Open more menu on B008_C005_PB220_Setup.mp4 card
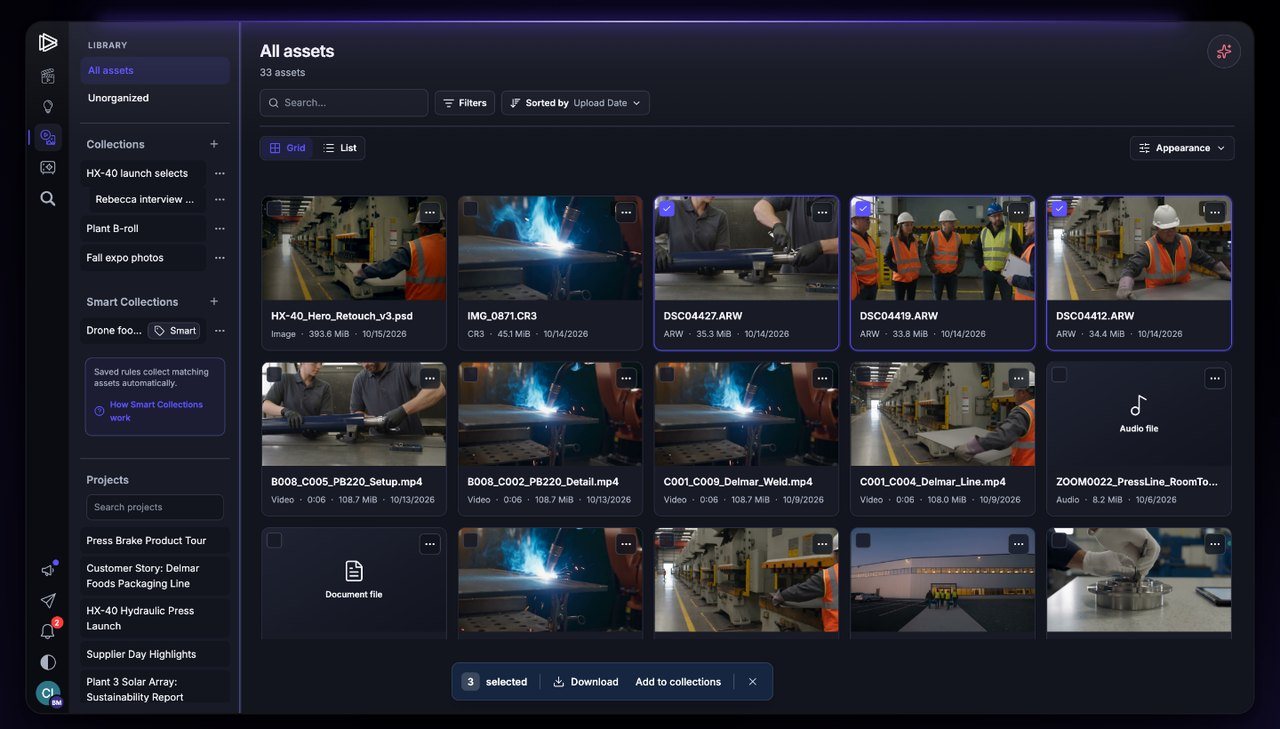The image size is (1280, 729). click(430, 378)
